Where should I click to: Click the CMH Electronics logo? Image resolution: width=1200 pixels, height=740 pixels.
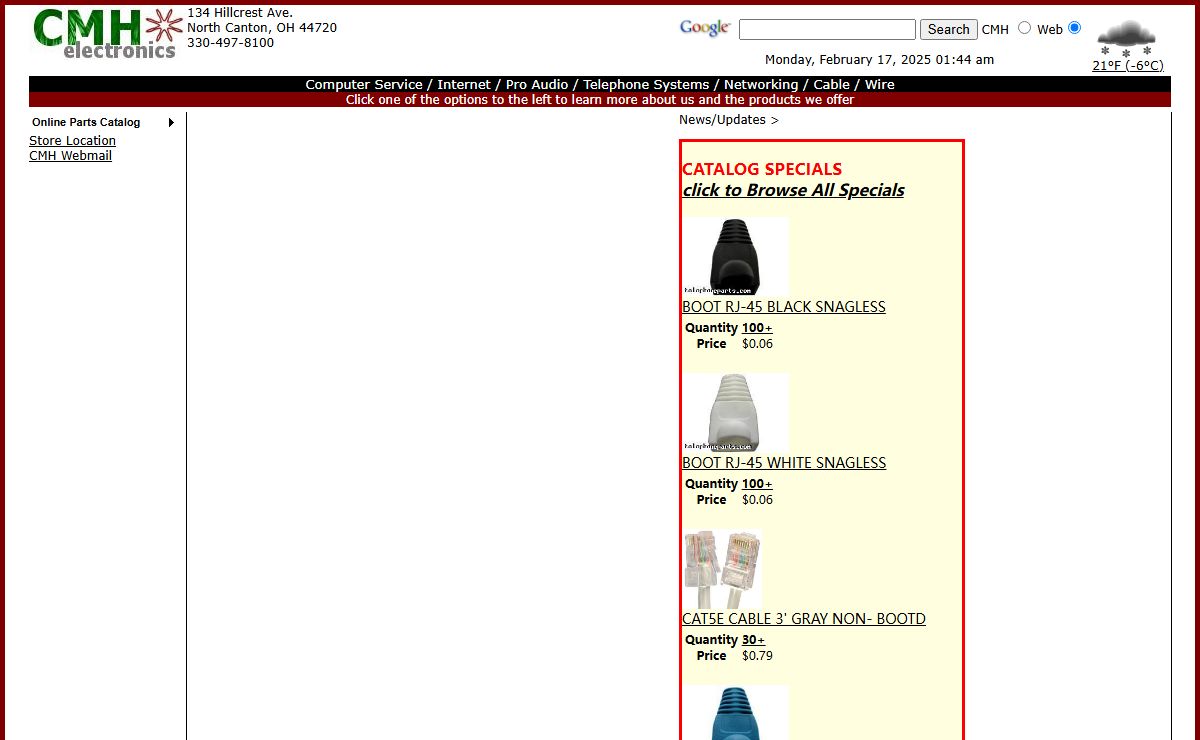pos(108,34)
